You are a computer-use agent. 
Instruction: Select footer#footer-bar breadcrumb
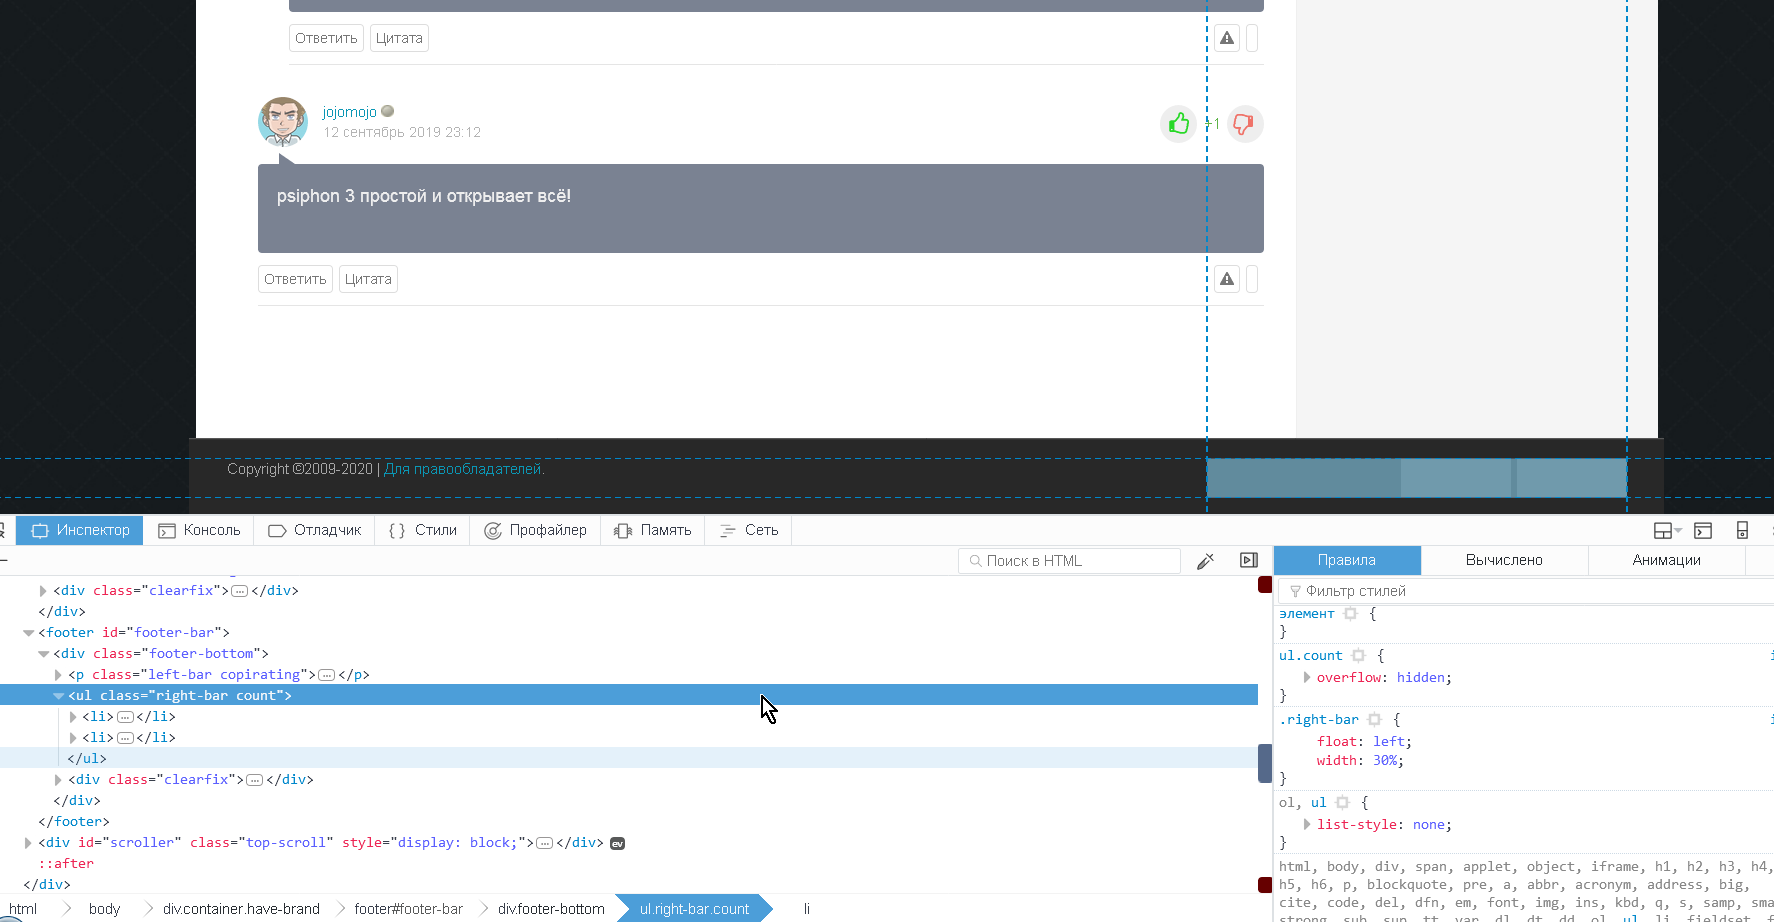[408, 909]
